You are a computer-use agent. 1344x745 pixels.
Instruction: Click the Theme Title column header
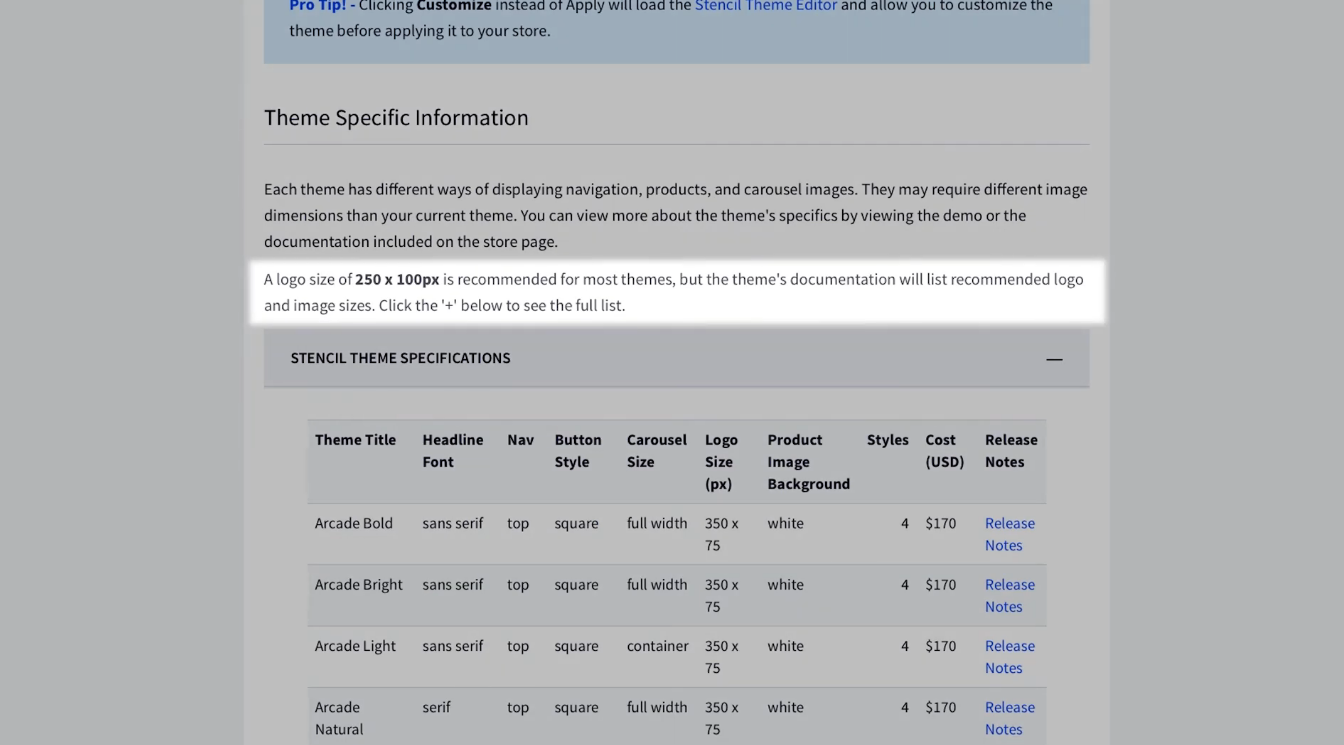355,440
